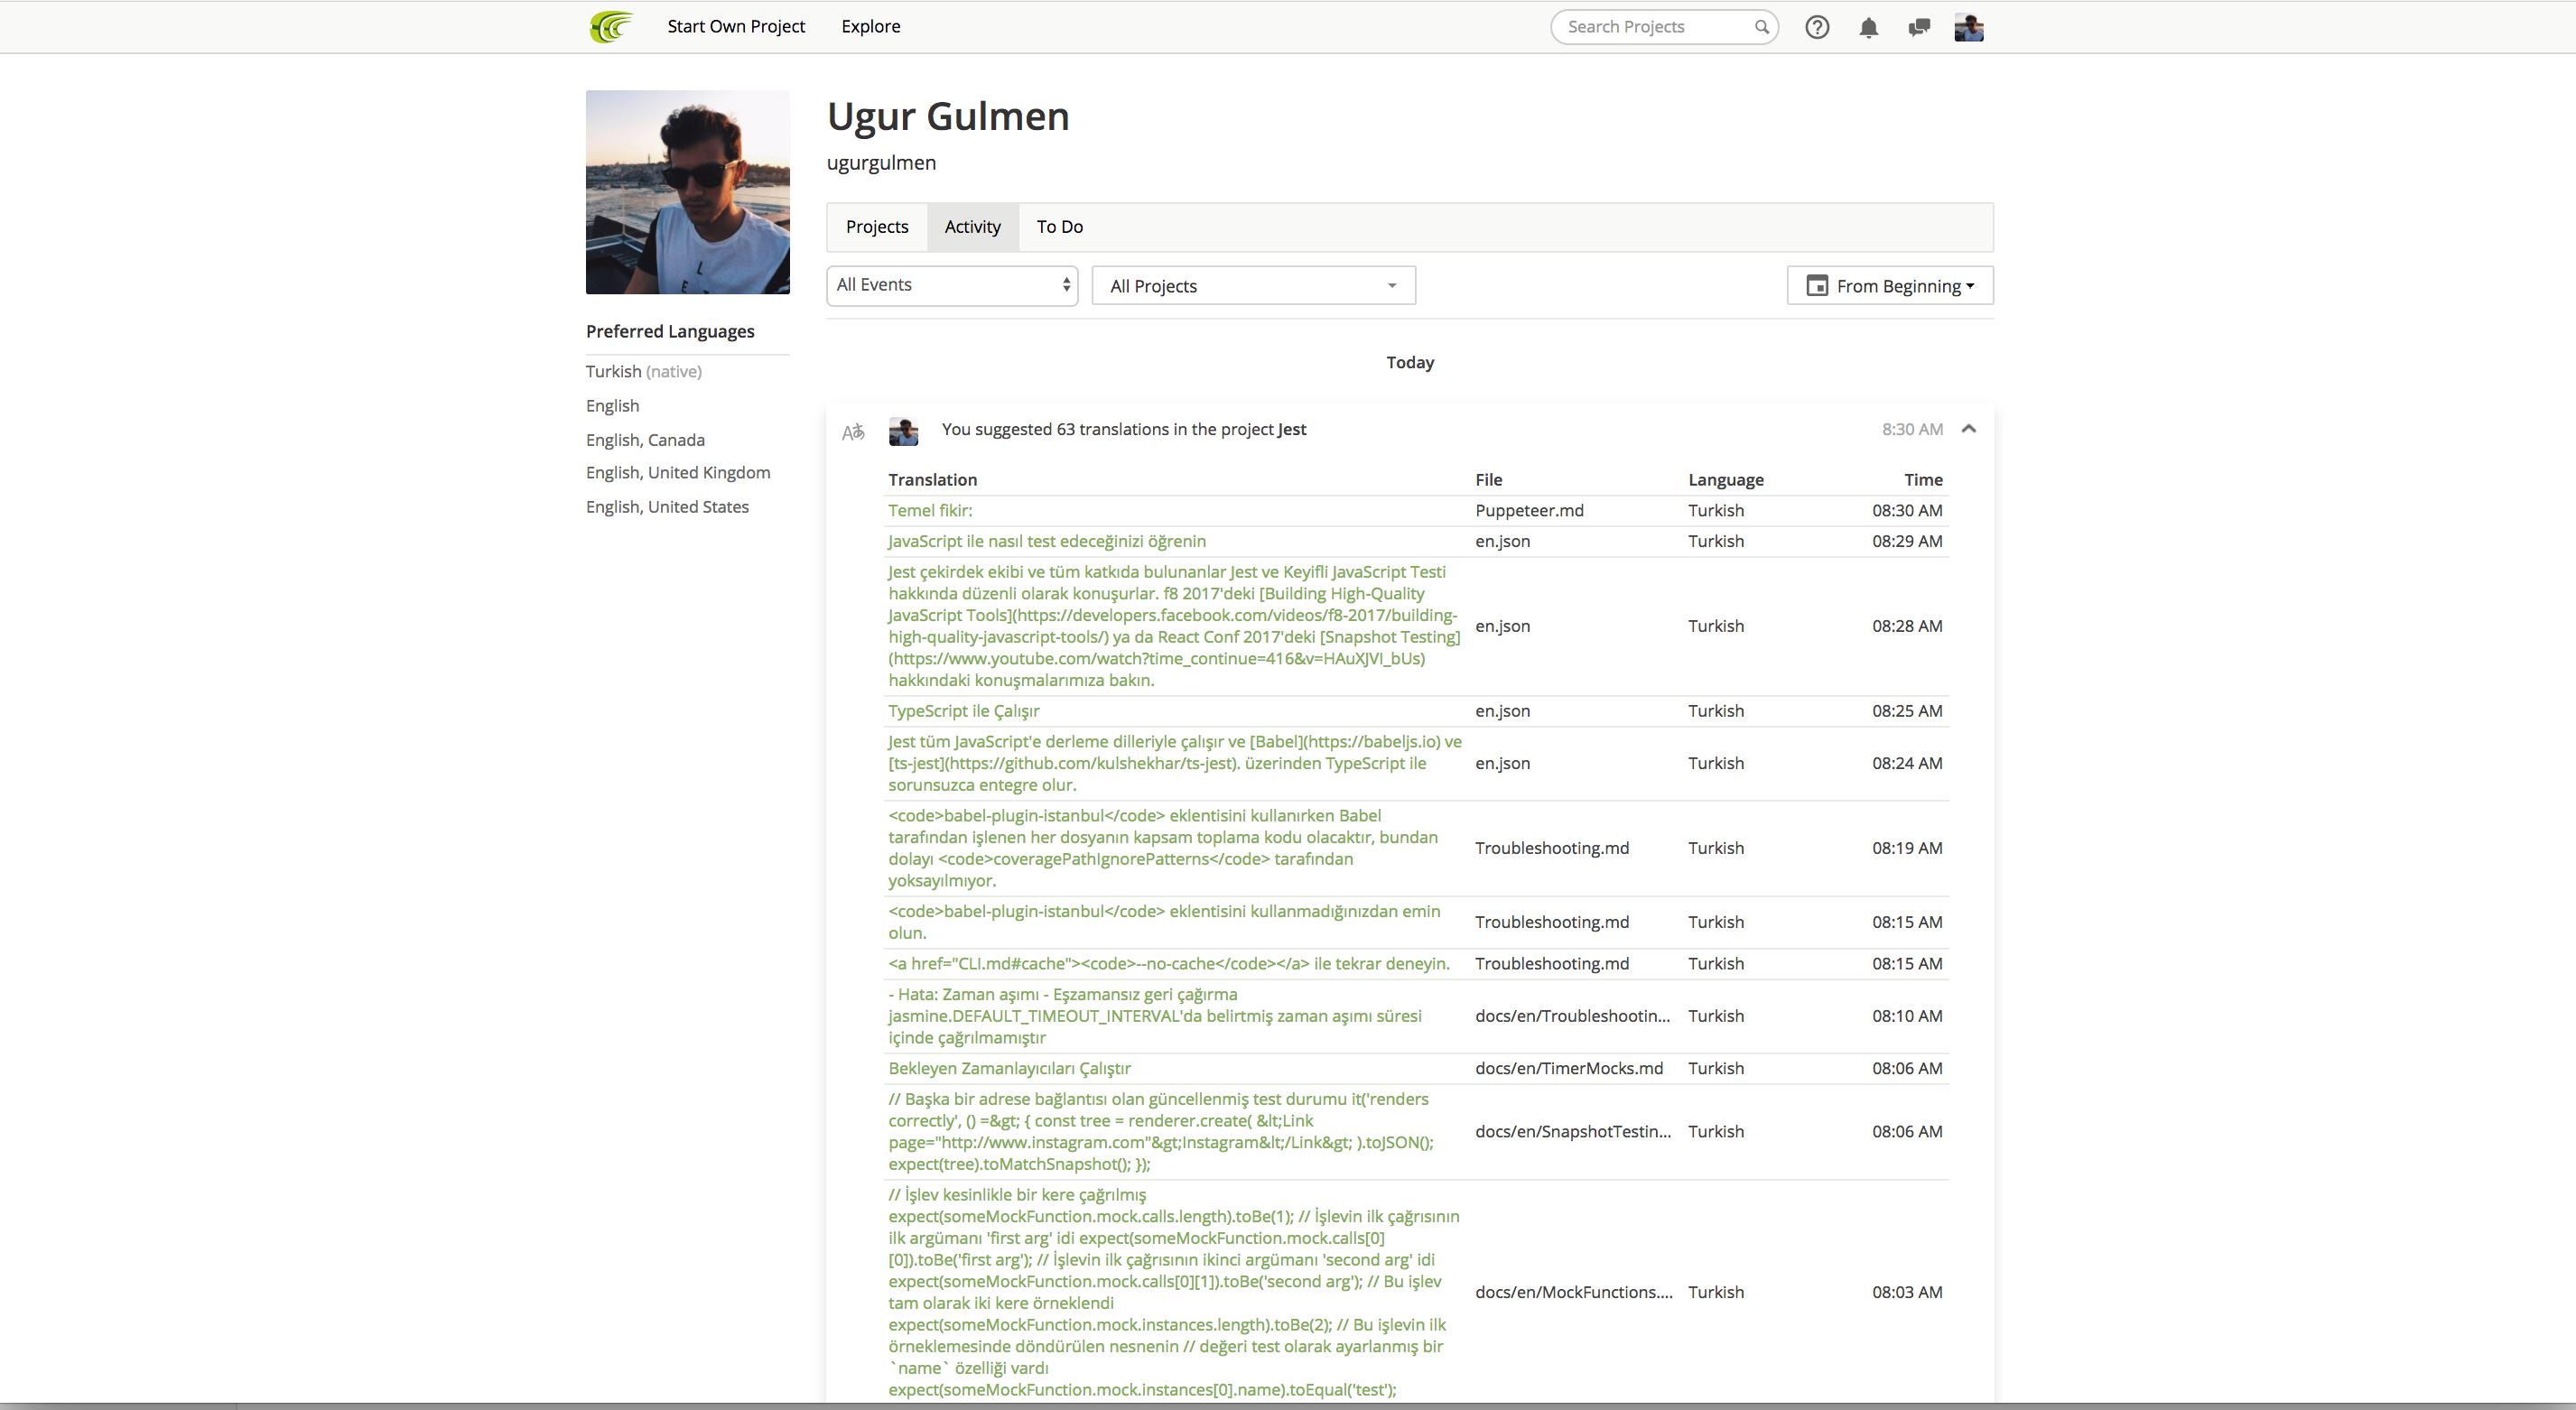Click the 08:19 AM time cell
Screen dimensions: 2576x1410
[1907, 848]
